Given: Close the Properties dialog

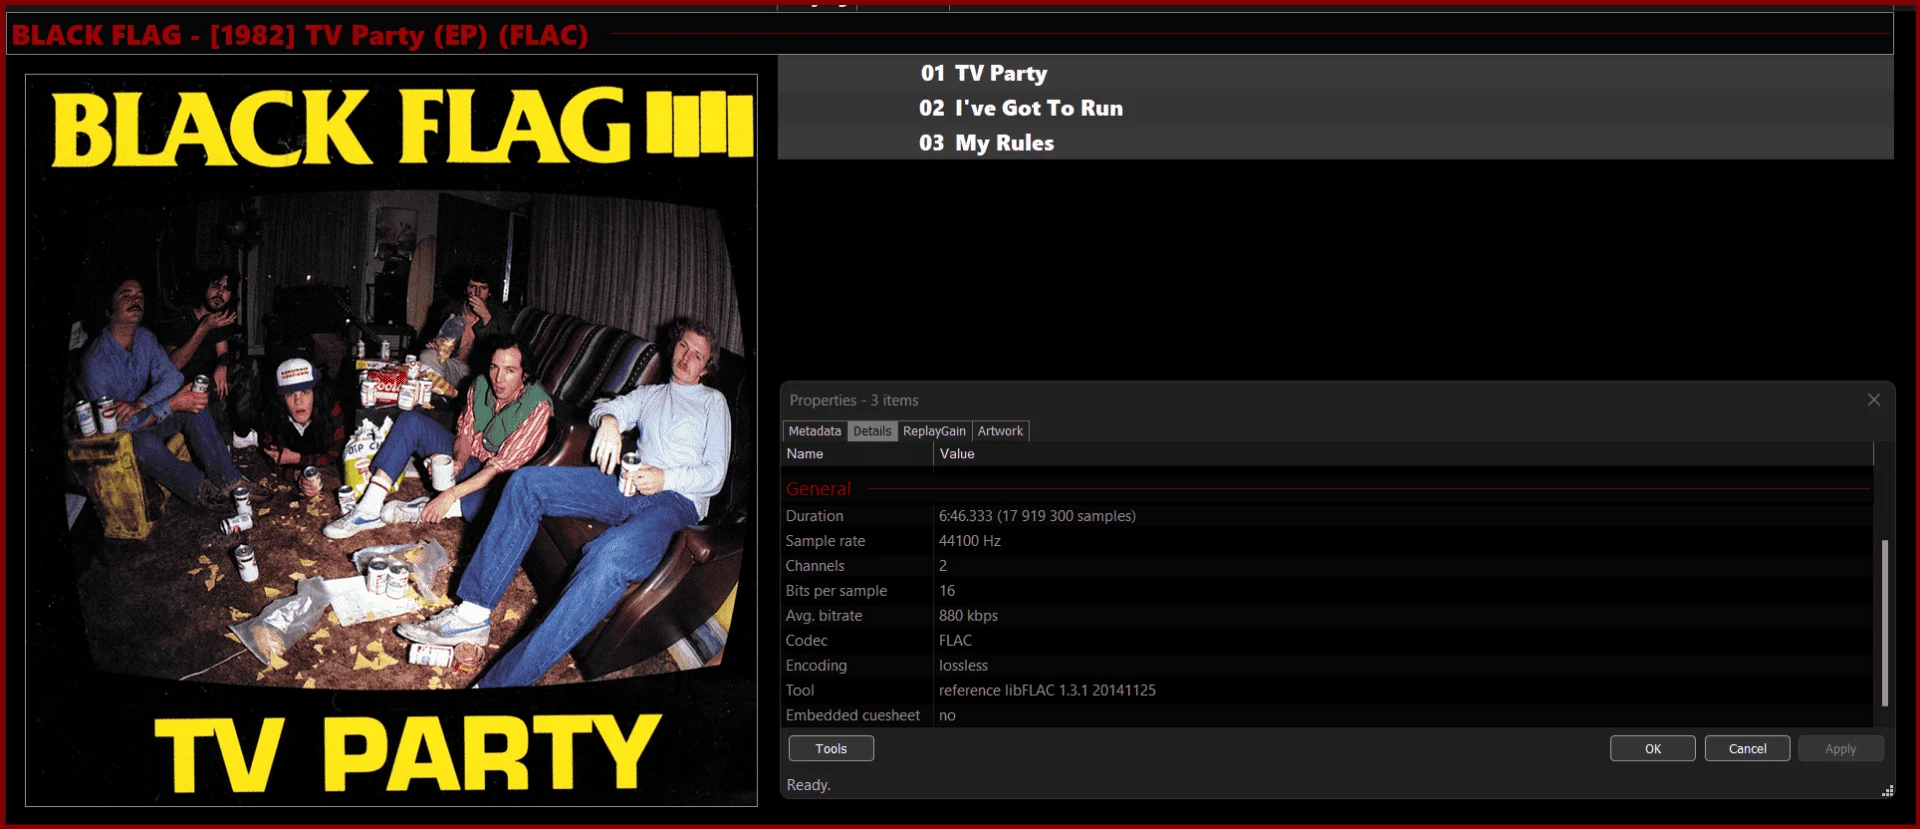Looking at the screenshot, I should click(1874, 400).
